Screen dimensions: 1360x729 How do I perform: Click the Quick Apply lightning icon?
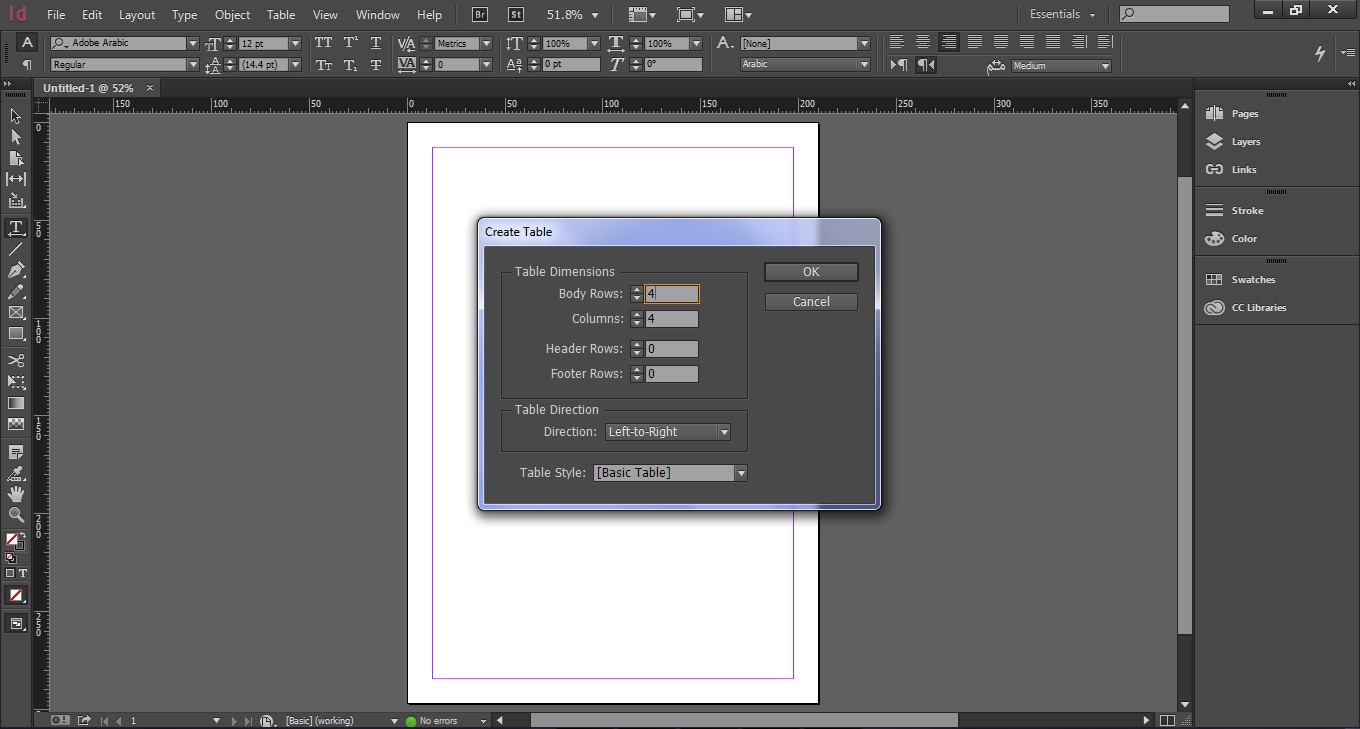tap(1320, 53)
